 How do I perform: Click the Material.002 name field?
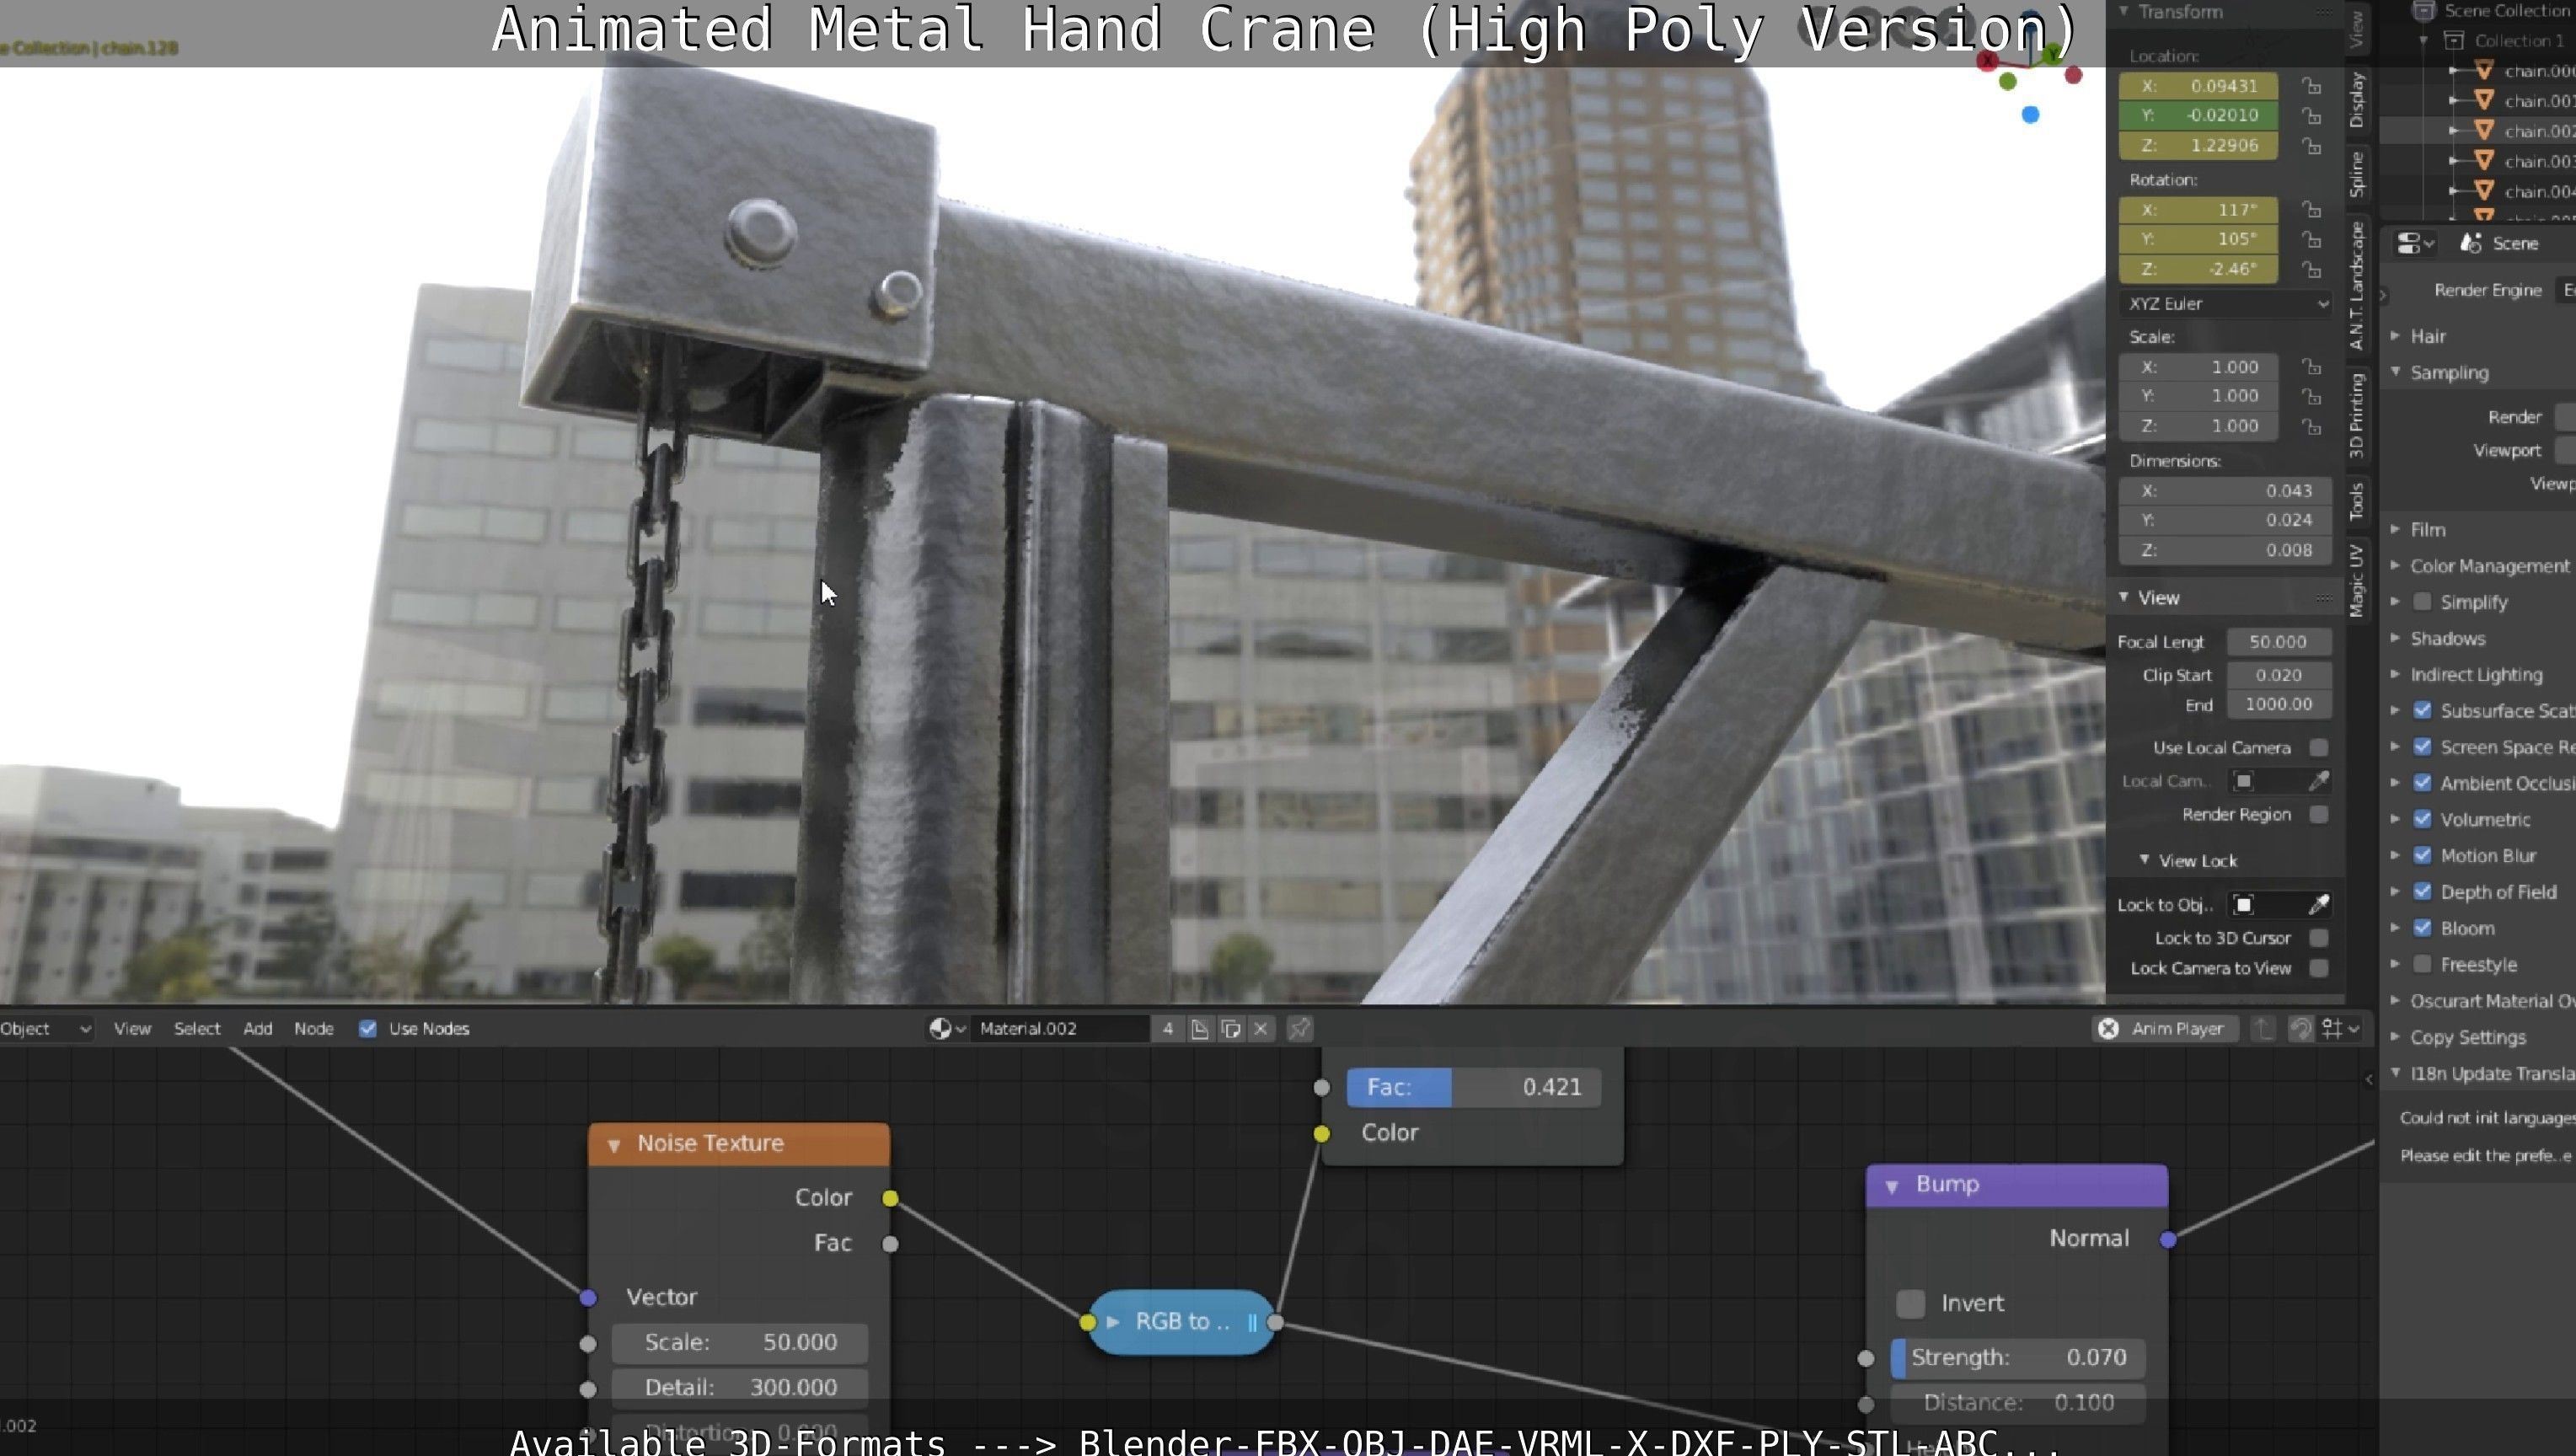(x=1060, y=1029)
